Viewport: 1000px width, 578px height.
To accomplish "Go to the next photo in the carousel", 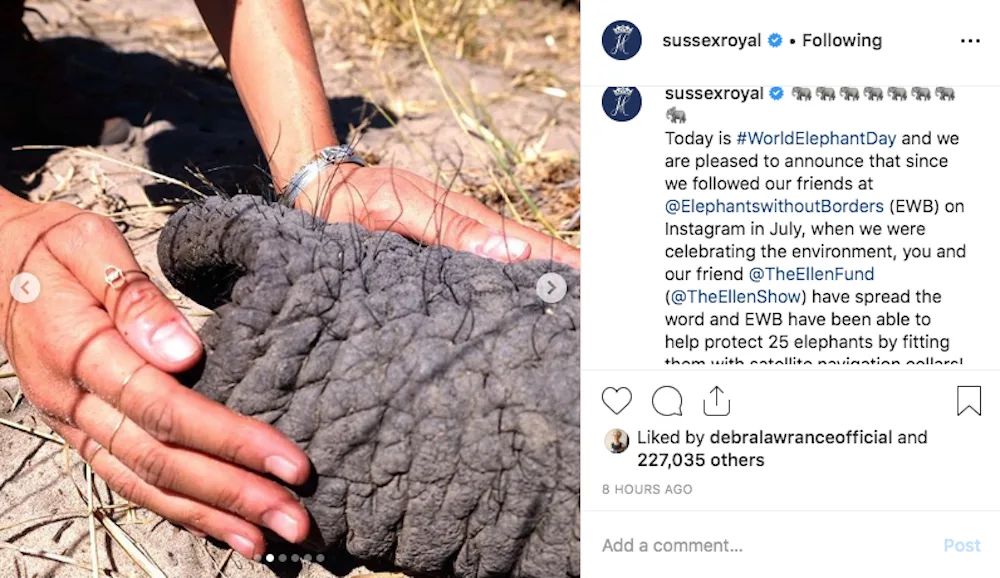I will (x=551, y=288).
